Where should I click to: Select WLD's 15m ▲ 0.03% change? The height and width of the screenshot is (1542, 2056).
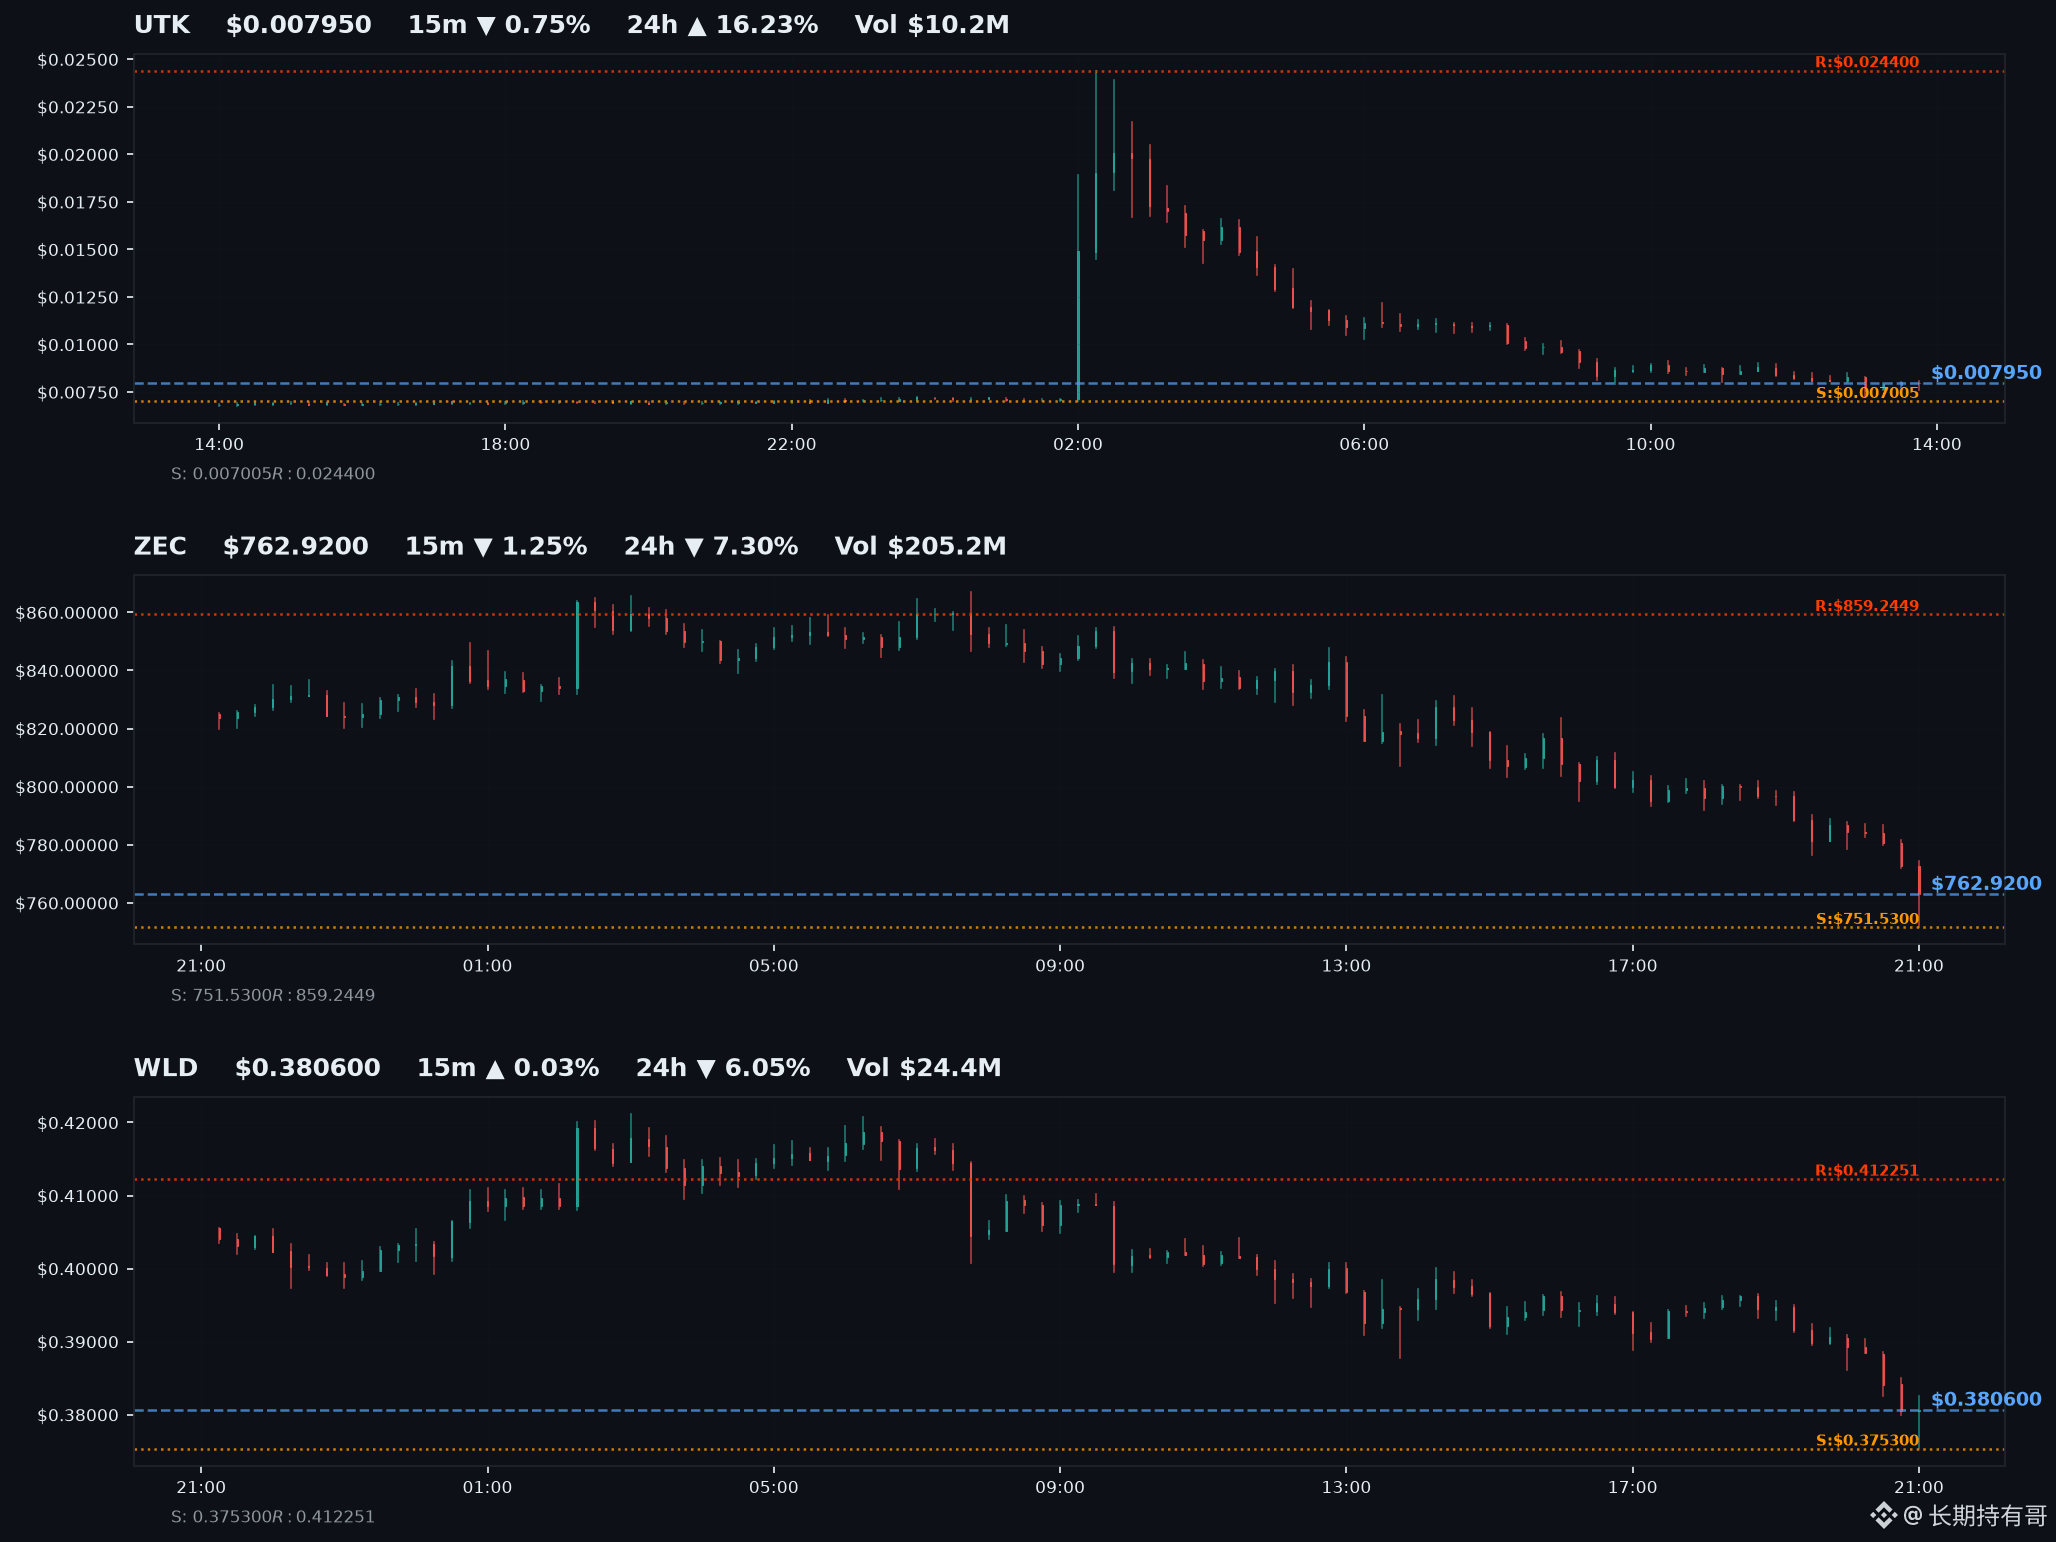point(508,1068)
